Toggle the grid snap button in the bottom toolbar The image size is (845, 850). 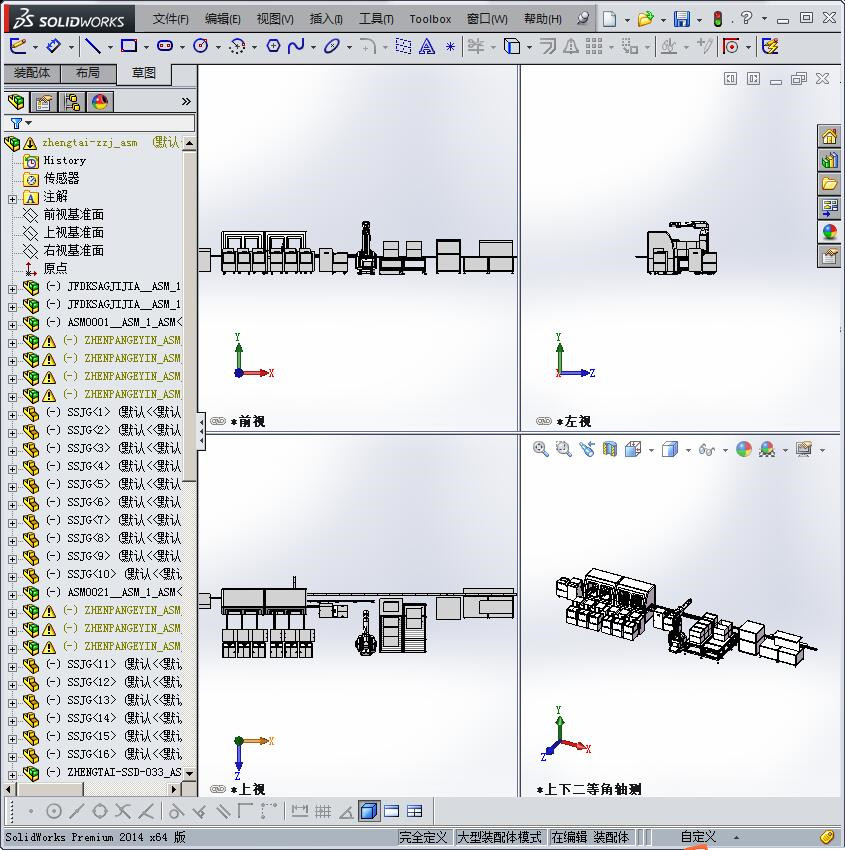tap(323, 812)
